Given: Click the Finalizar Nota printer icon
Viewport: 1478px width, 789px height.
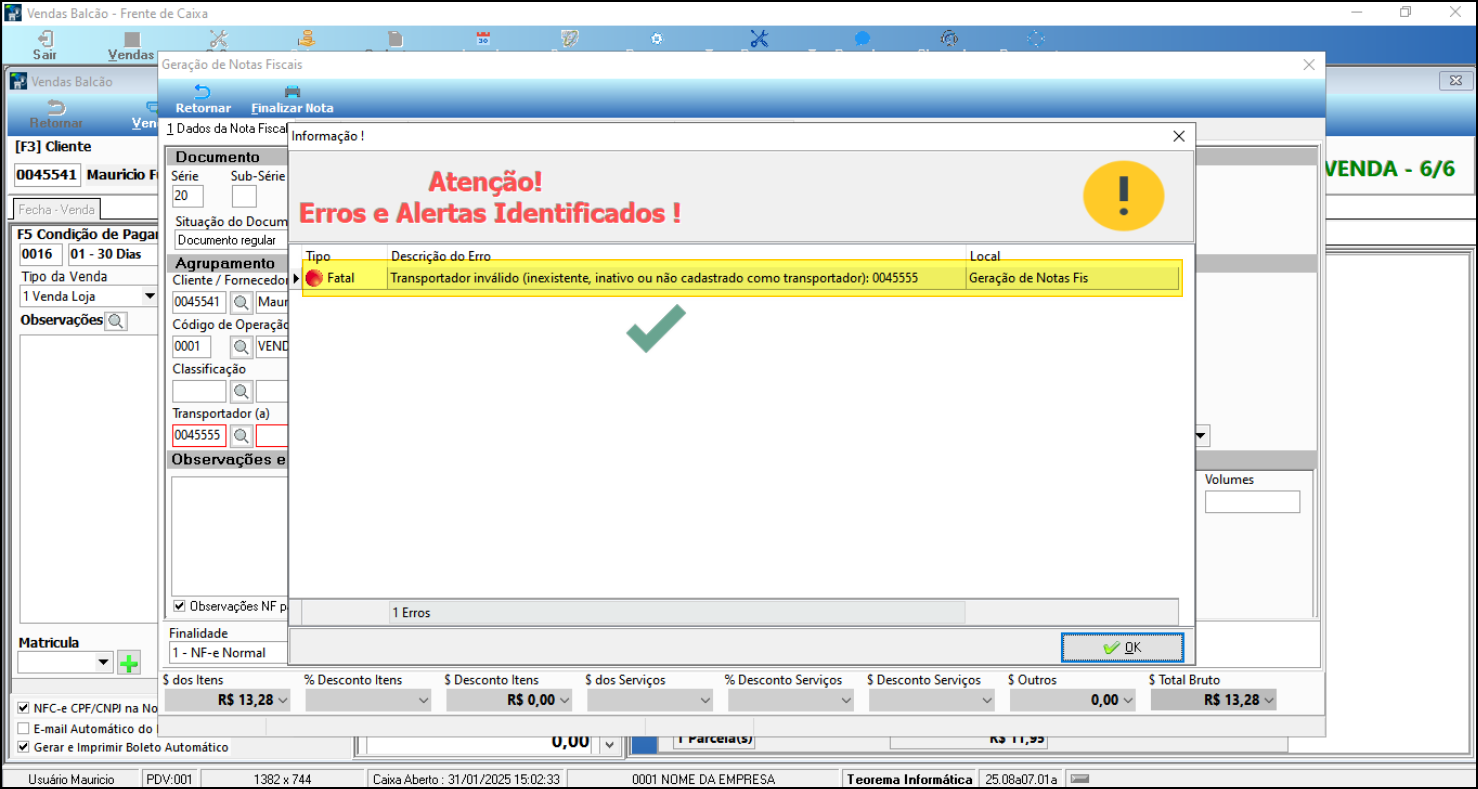Looking at the screenshot, I should coord(292,92).
